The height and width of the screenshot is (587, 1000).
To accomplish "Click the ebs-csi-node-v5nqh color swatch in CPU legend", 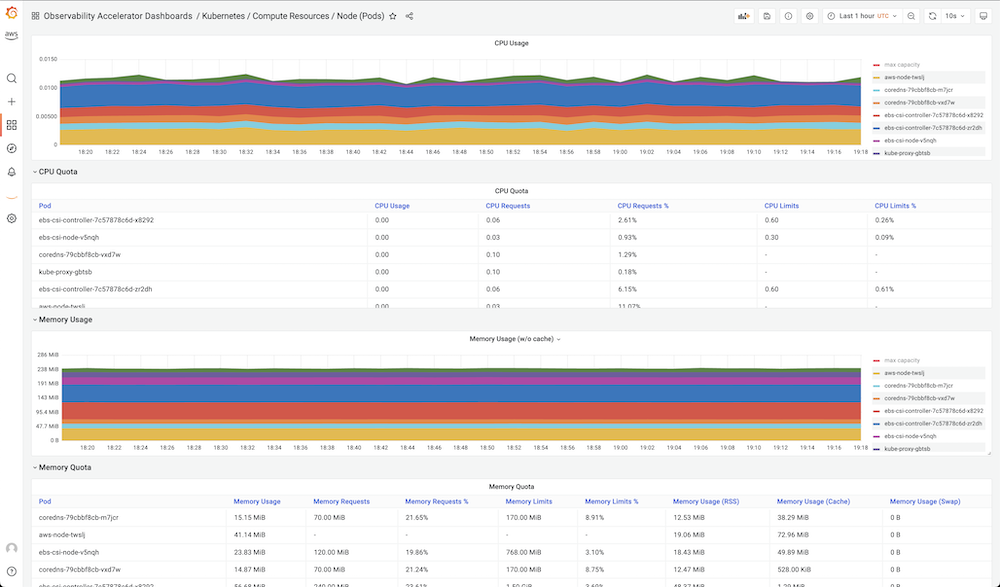I will (877, 141).
